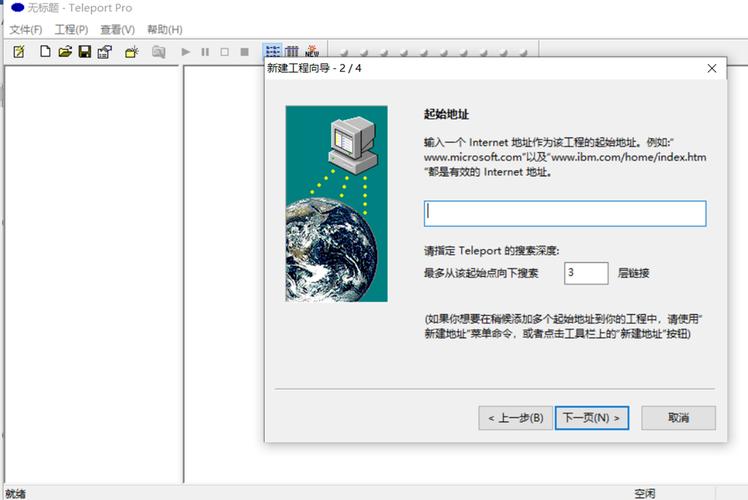
Task: Add new starting address icon
Action: coord(131,52)
